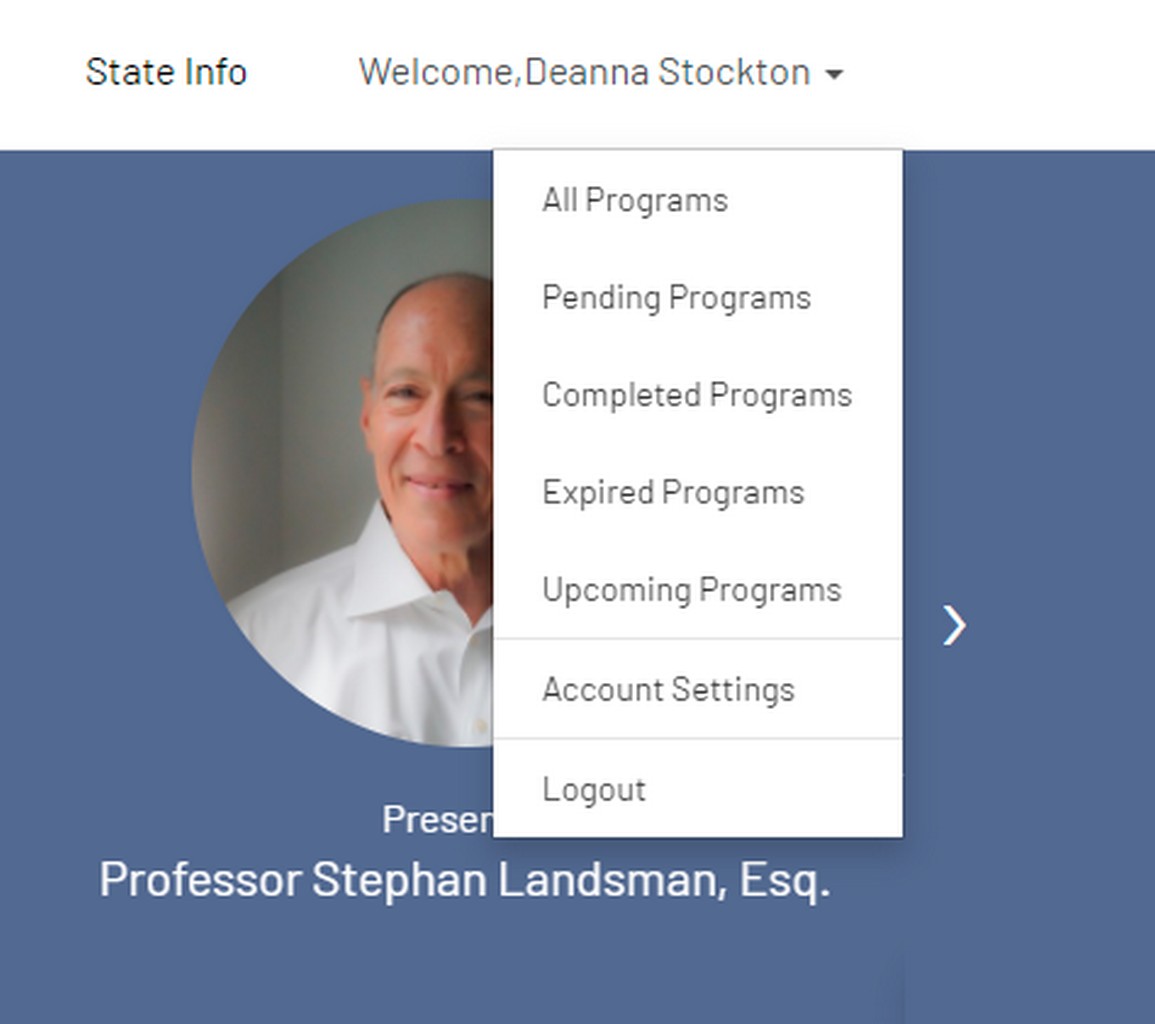1155x1024 pixels.
Task: Choose All Programs at the top of the menu
Action: (635, 199)
